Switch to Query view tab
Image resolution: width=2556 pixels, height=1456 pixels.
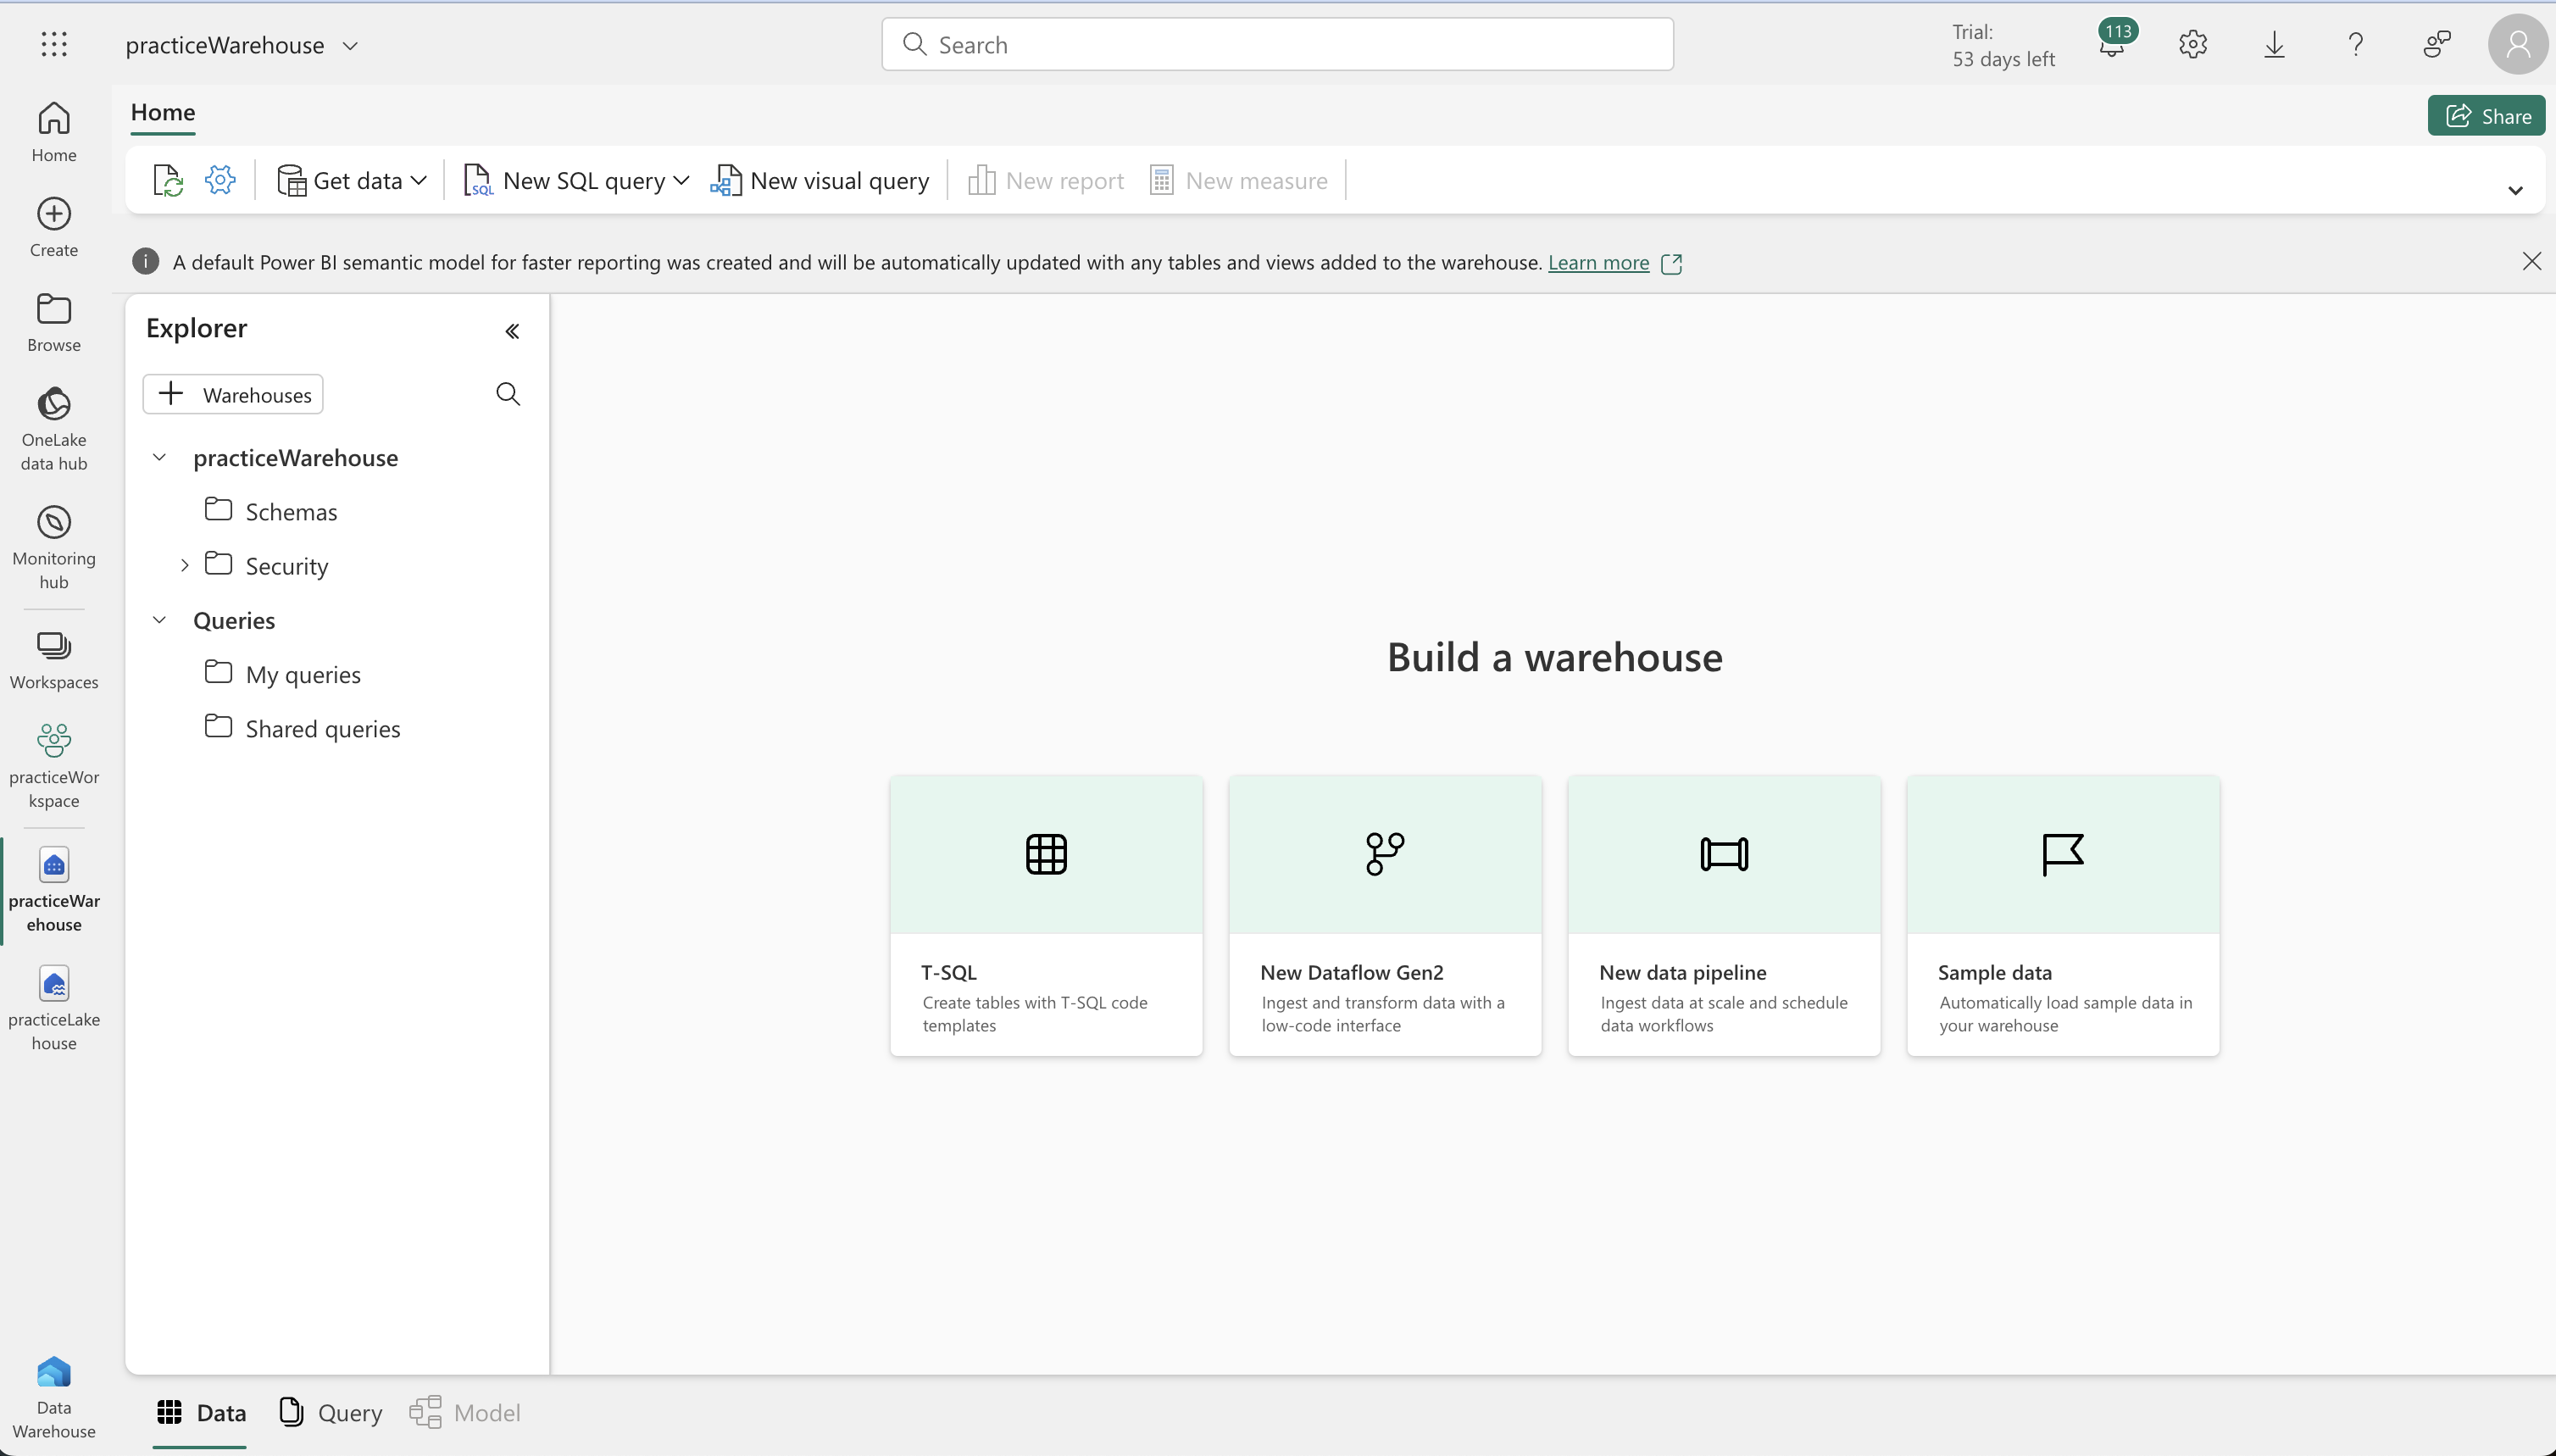coord(331,1412)
